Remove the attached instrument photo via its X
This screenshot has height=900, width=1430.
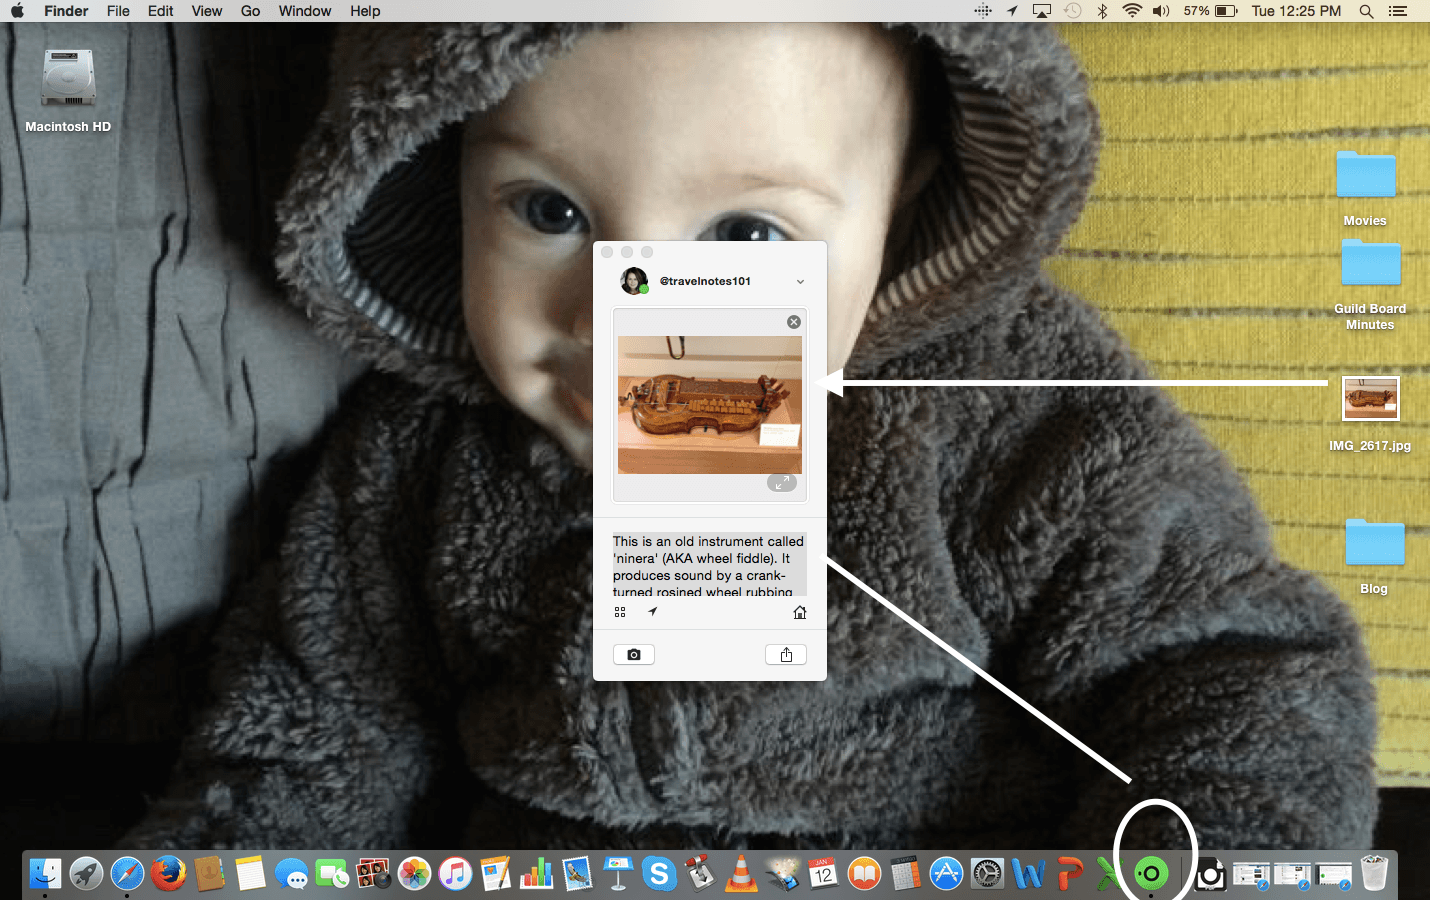tap(793, 321)
